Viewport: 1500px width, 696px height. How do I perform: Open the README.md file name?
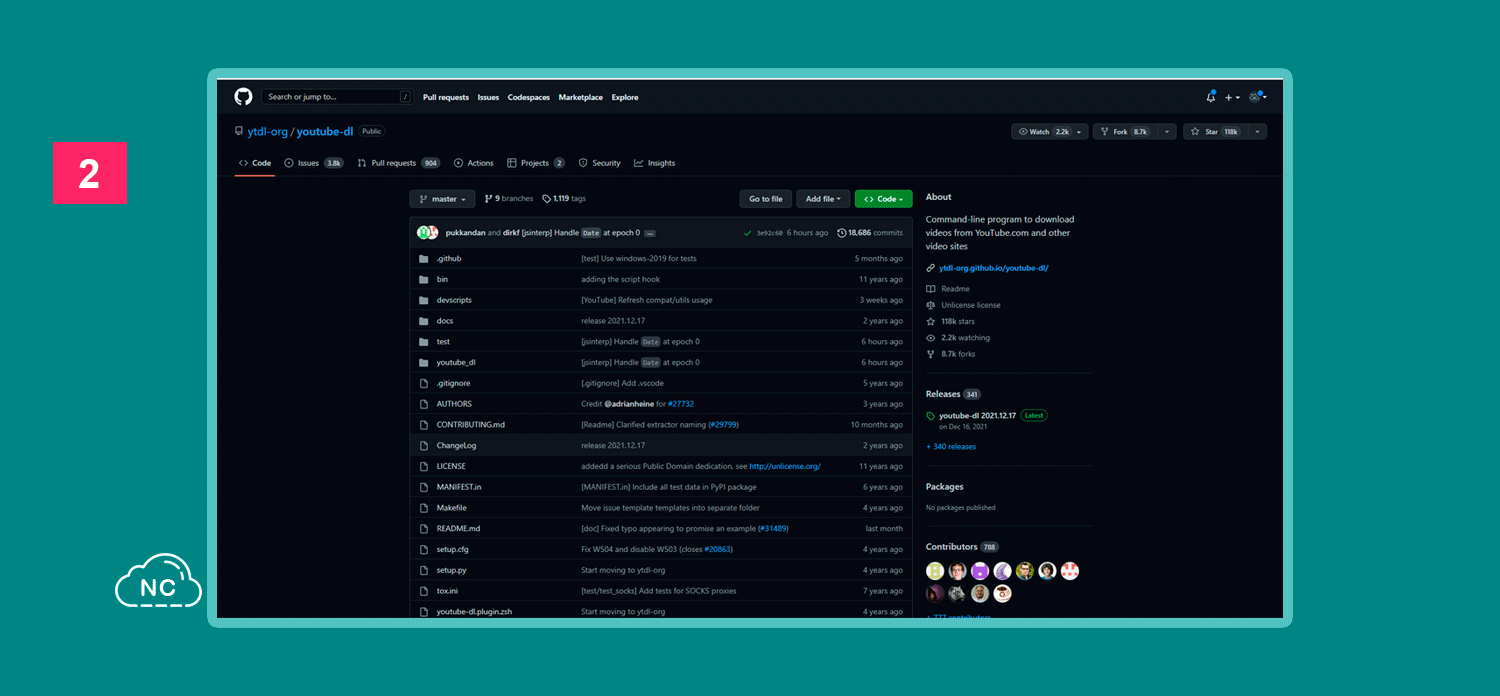(458, 529)
